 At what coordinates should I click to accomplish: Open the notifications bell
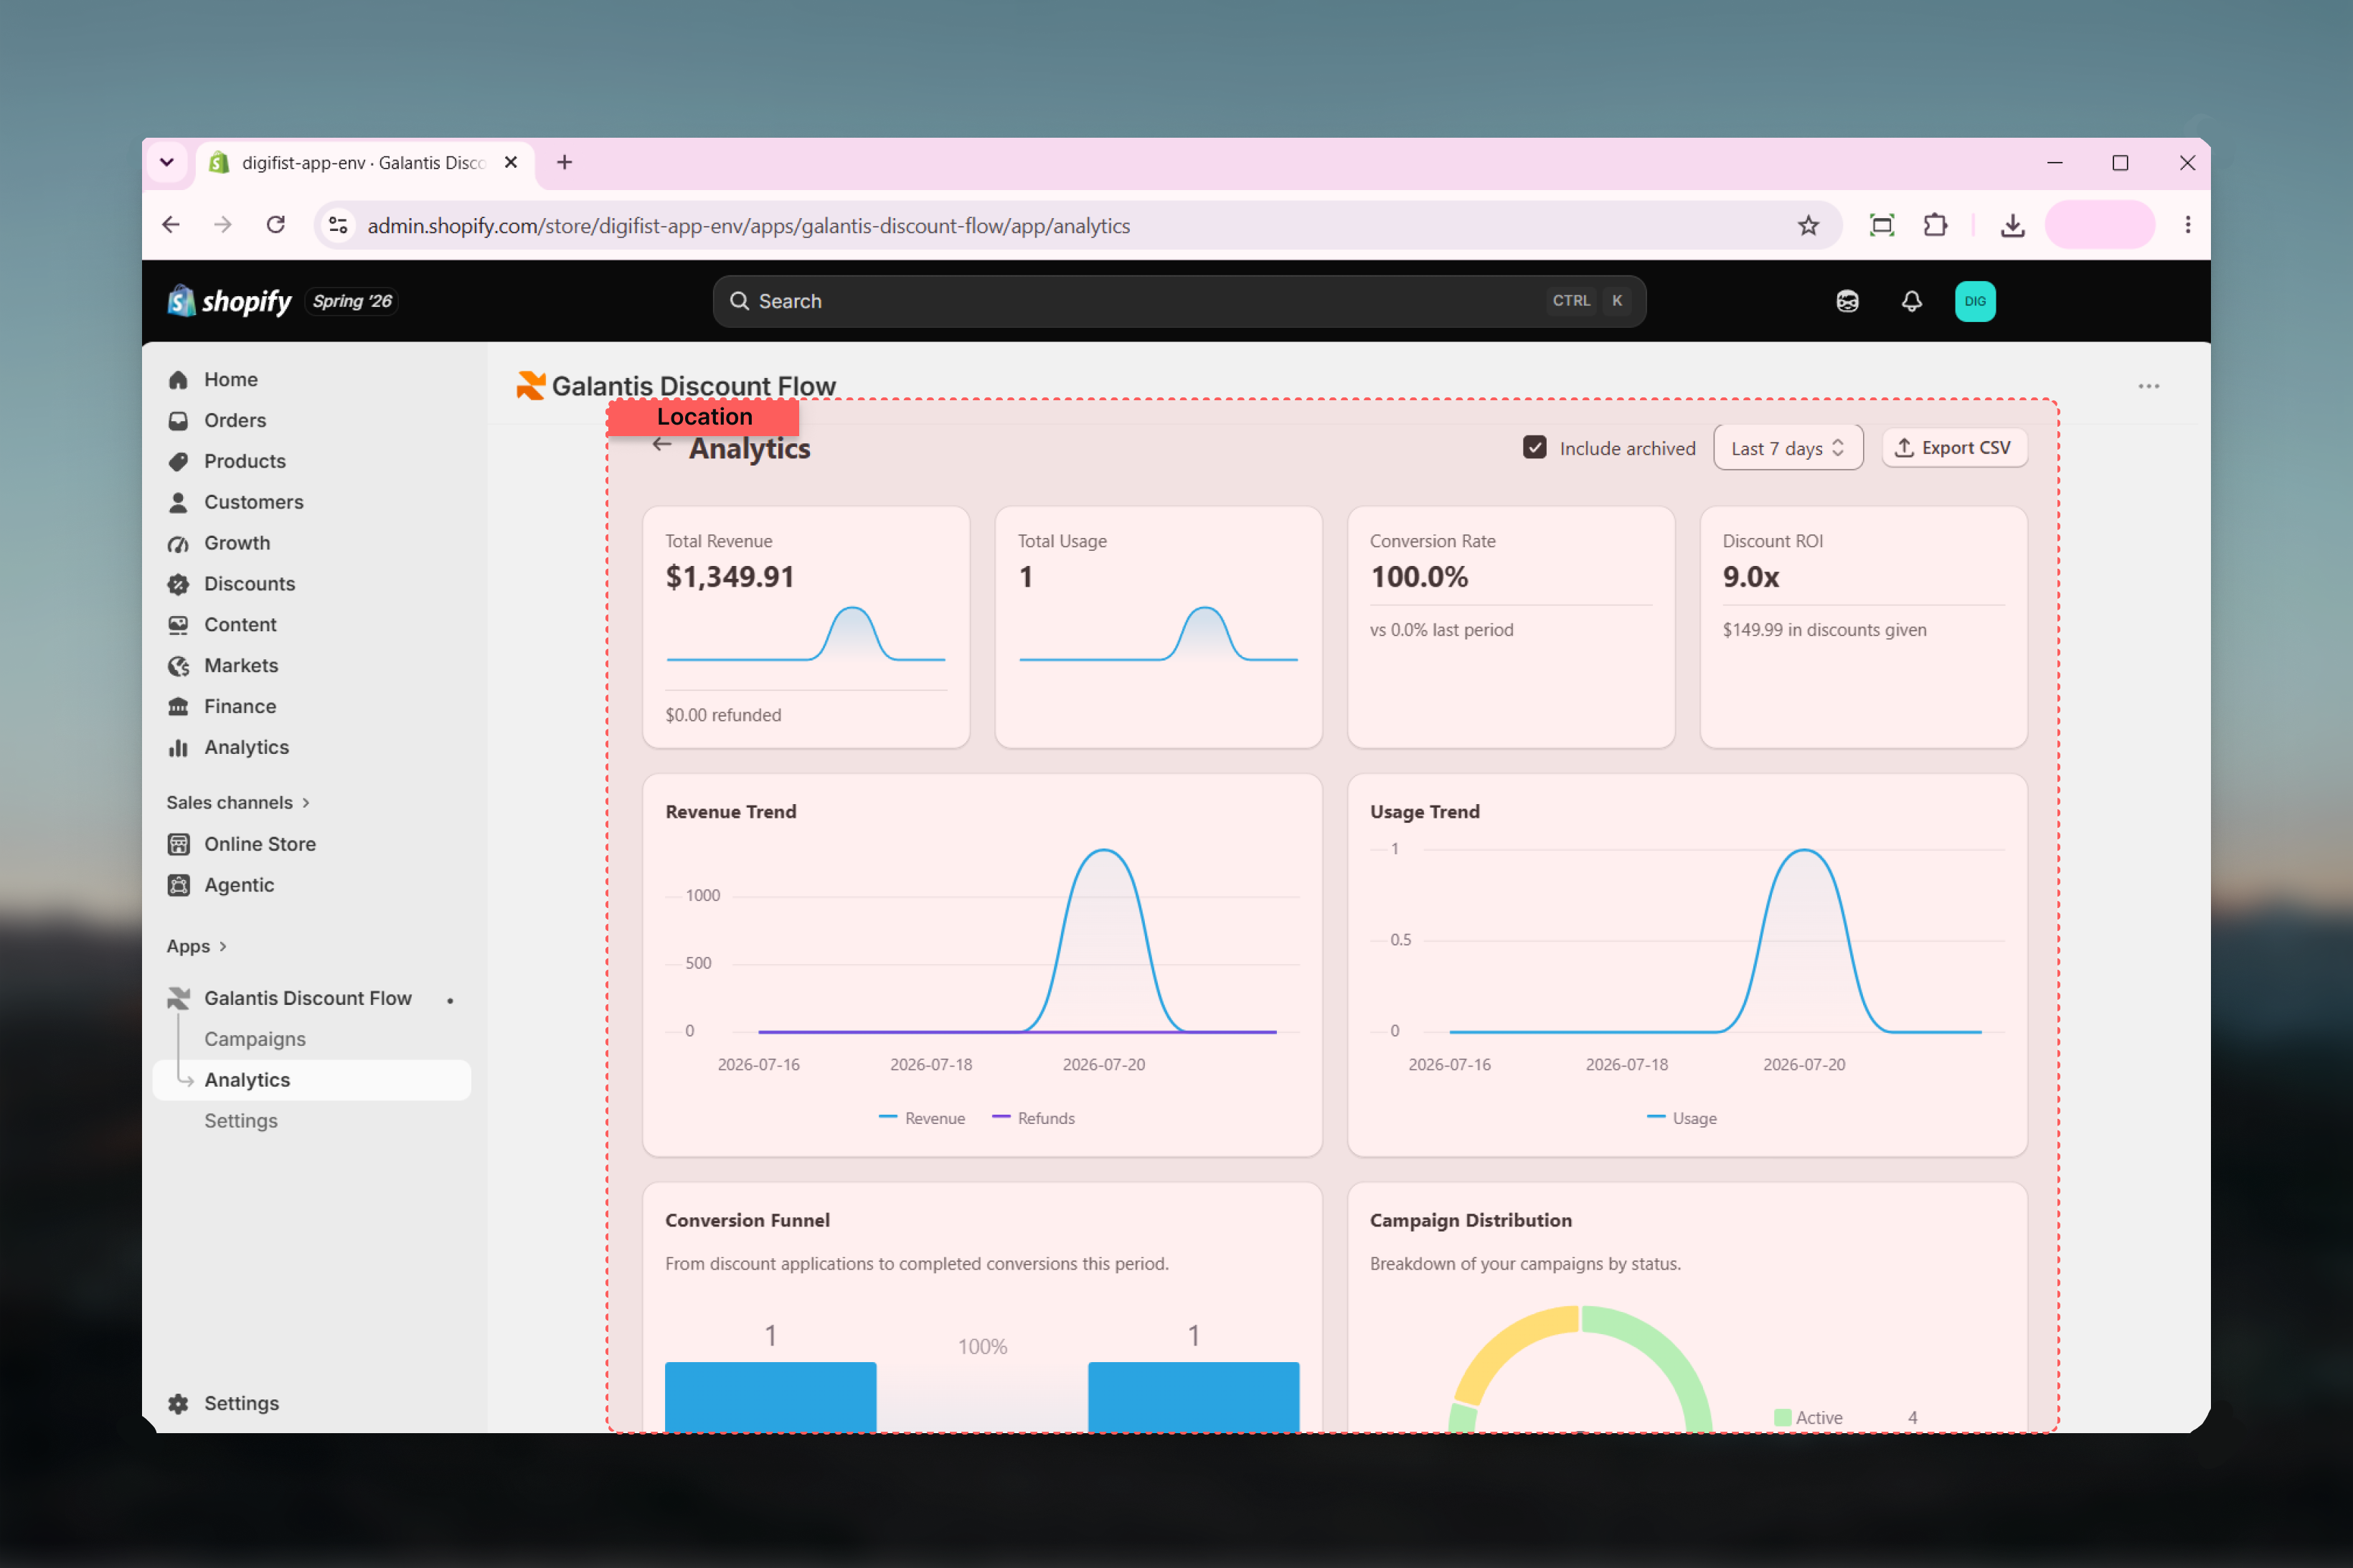point(1911,301)
